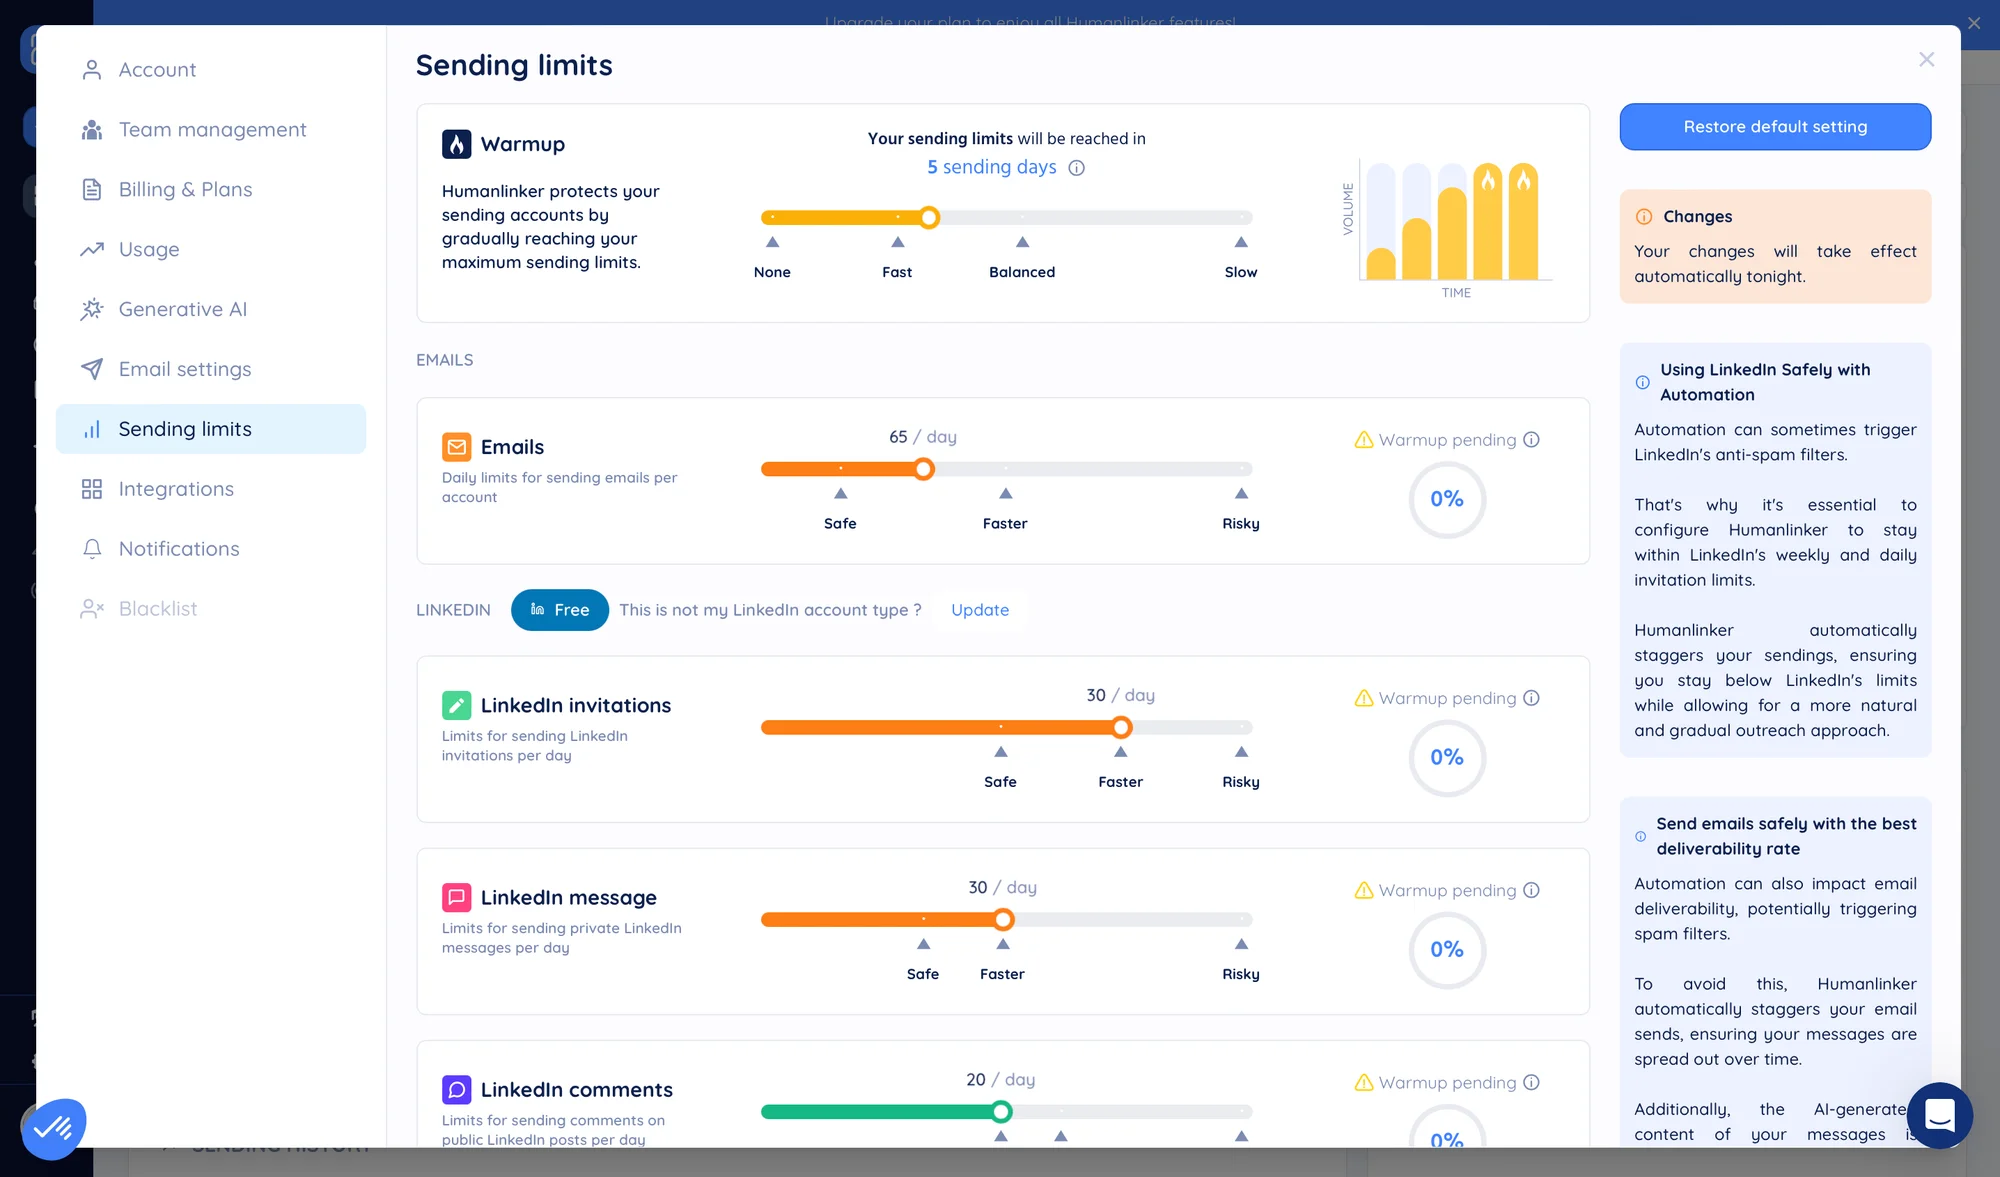
Task: Click info icon next to Emails Warmup pending
Action: pyautogui.click(x=1531, y=440)
